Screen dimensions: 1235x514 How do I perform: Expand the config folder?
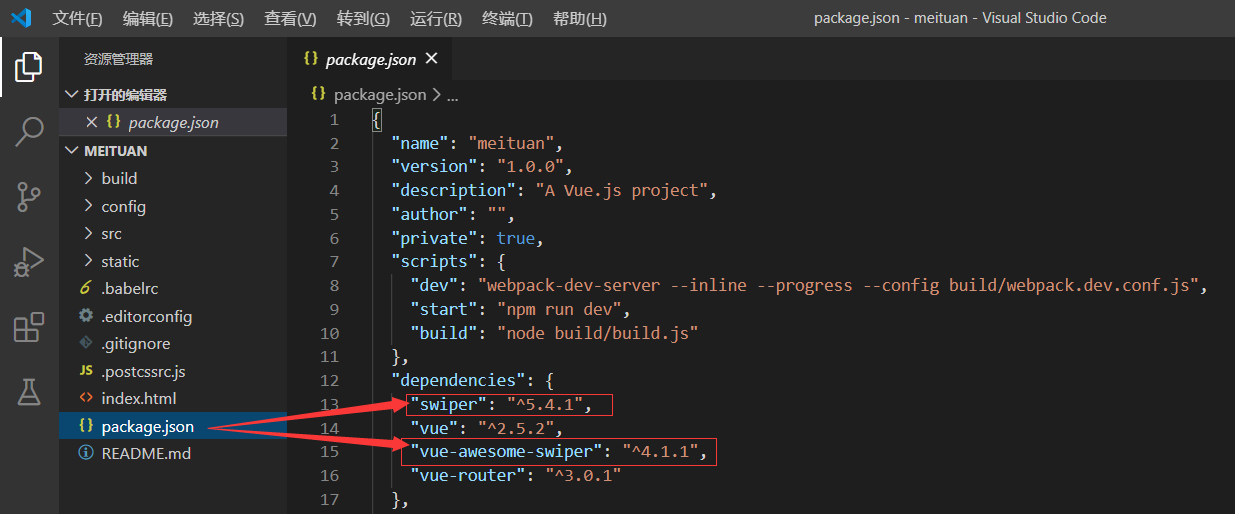click(173, 206)
